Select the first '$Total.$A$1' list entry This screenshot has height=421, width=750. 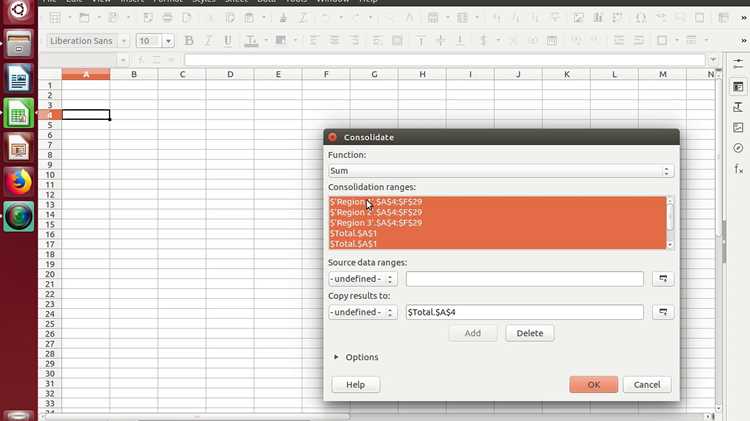[497, 233]
